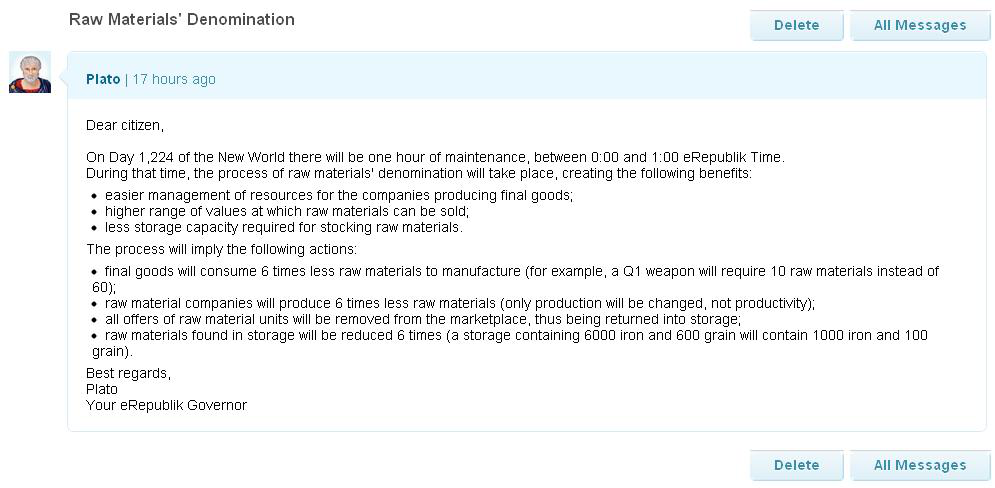The image size is (995, 488).
Task: Click the "17 hours ago" timestamp
Action: click(174, 79)
